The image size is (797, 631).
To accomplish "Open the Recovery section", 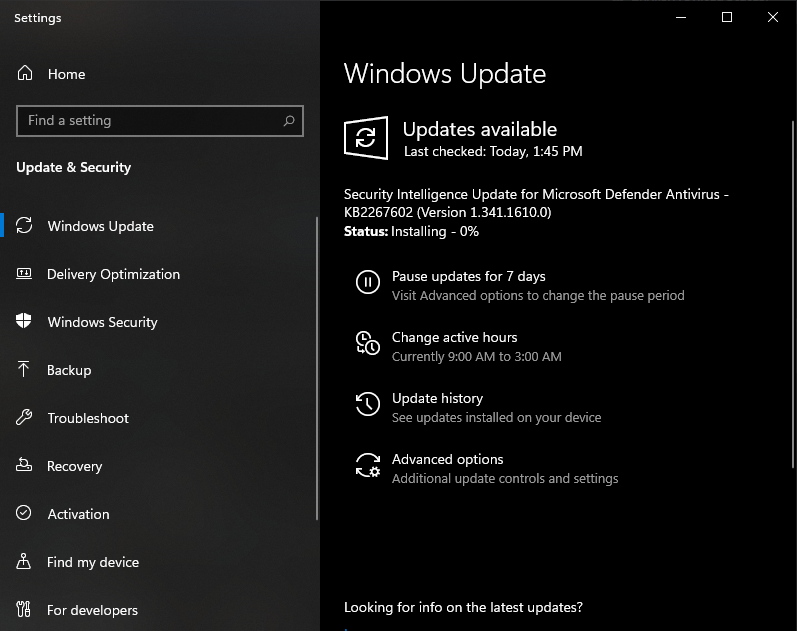I will coord(74,466).
